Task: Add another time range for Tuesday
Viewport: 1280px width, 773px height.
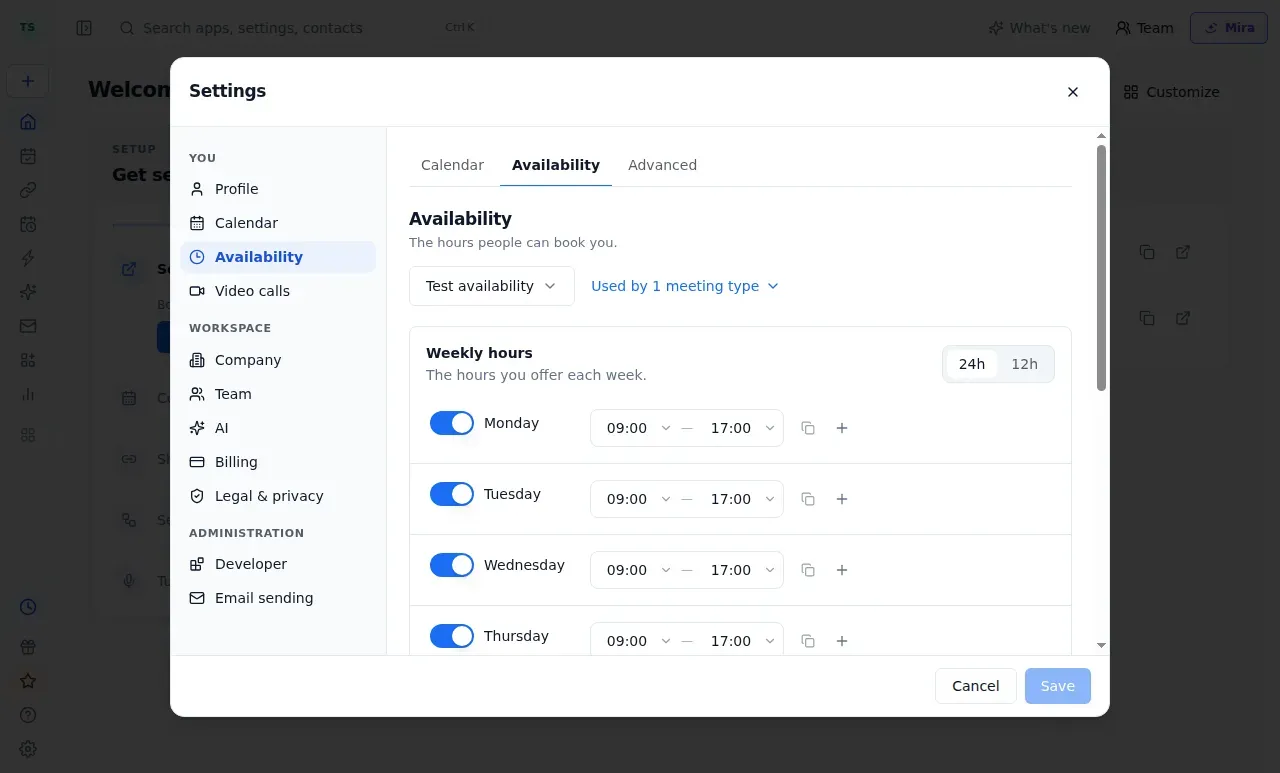Action: click(x=842, y=499)
